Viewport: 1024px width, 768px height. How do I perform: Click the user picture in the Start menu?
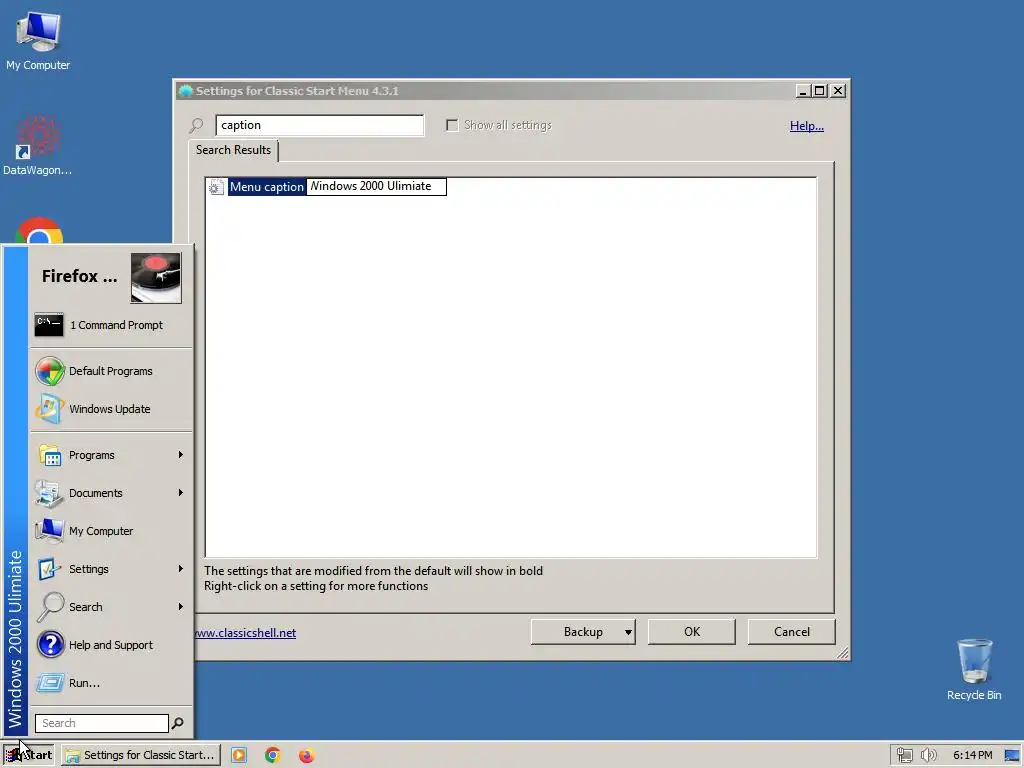point(155,278)
